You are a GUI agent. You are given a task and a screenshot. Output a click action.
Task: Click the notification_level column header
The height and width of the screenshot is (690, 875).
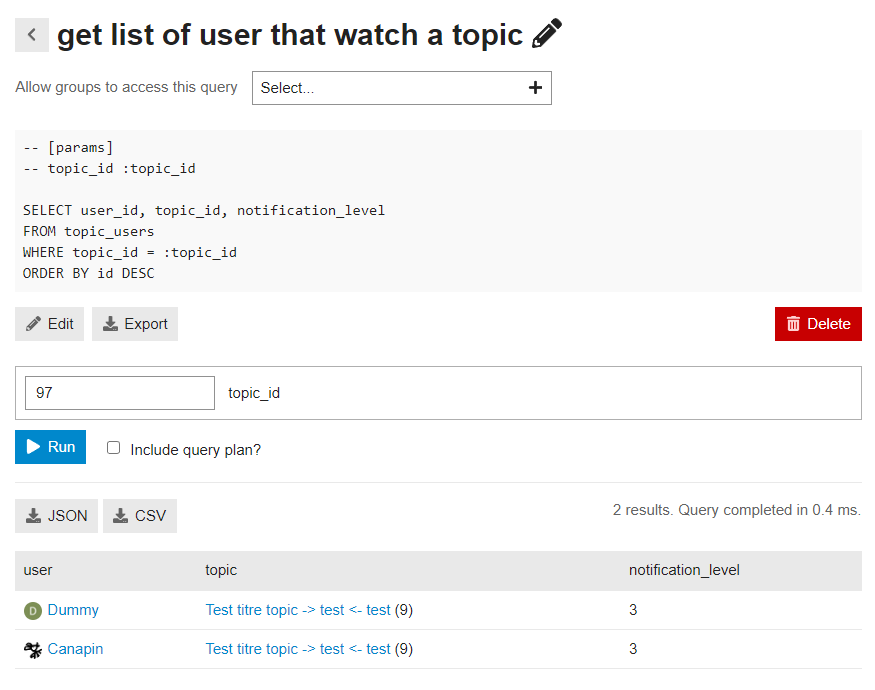click(684, 570)
